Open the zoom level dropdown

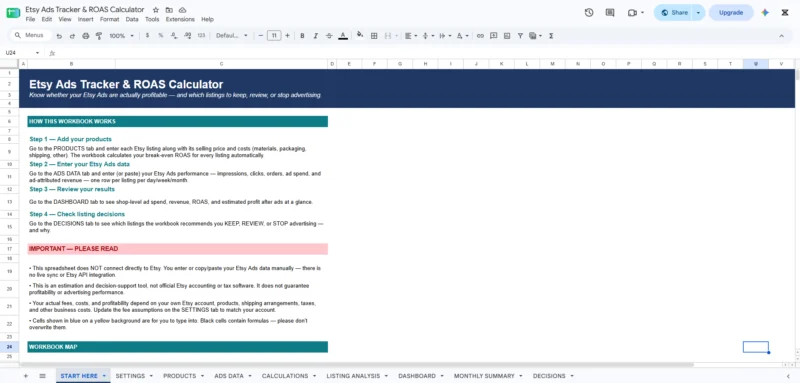[121, 36]
